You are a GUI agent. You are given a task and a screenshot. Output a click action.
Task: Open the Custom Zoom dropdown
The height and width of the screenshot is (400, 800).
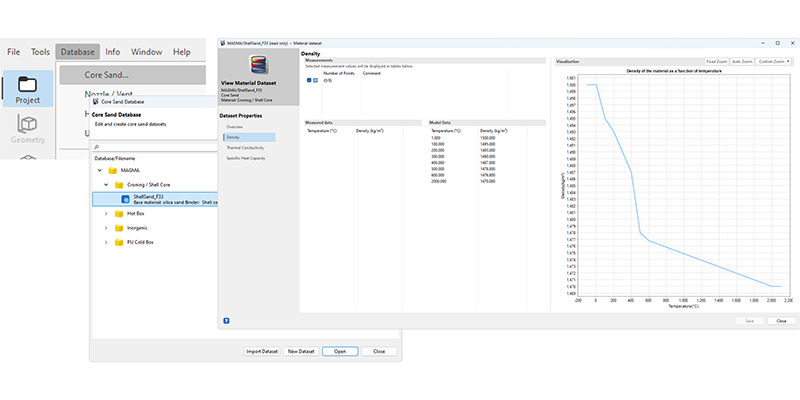click(x=774, y=61)
